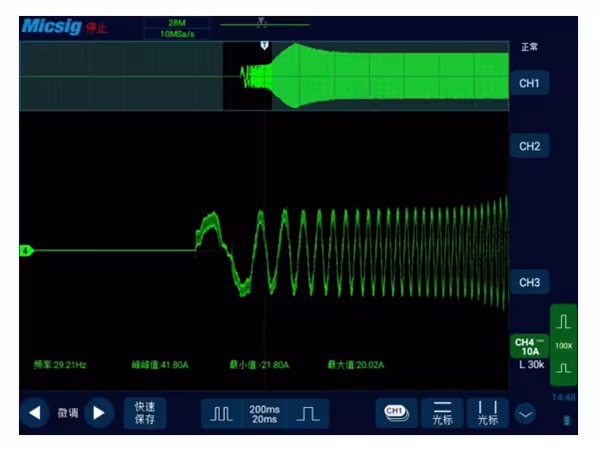Tap the red run/stop status label
Viewport: 600px width, 452px height.
(x=96, y=28)
